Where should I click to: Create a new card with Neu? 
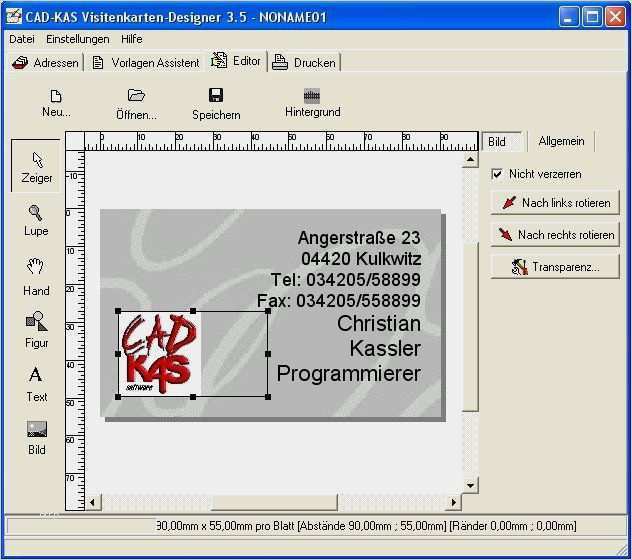(x=56, y=103)
